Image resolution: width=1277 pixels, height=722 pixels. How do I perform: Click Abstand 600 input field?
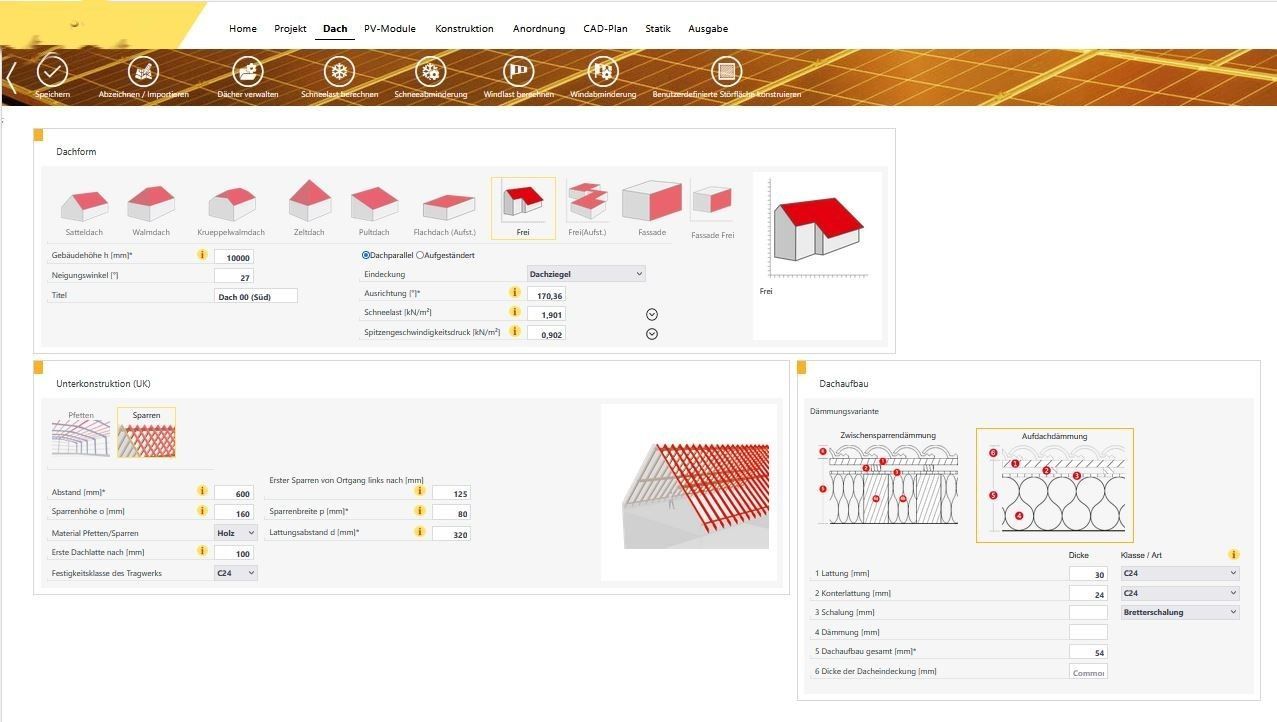point(234,493)
